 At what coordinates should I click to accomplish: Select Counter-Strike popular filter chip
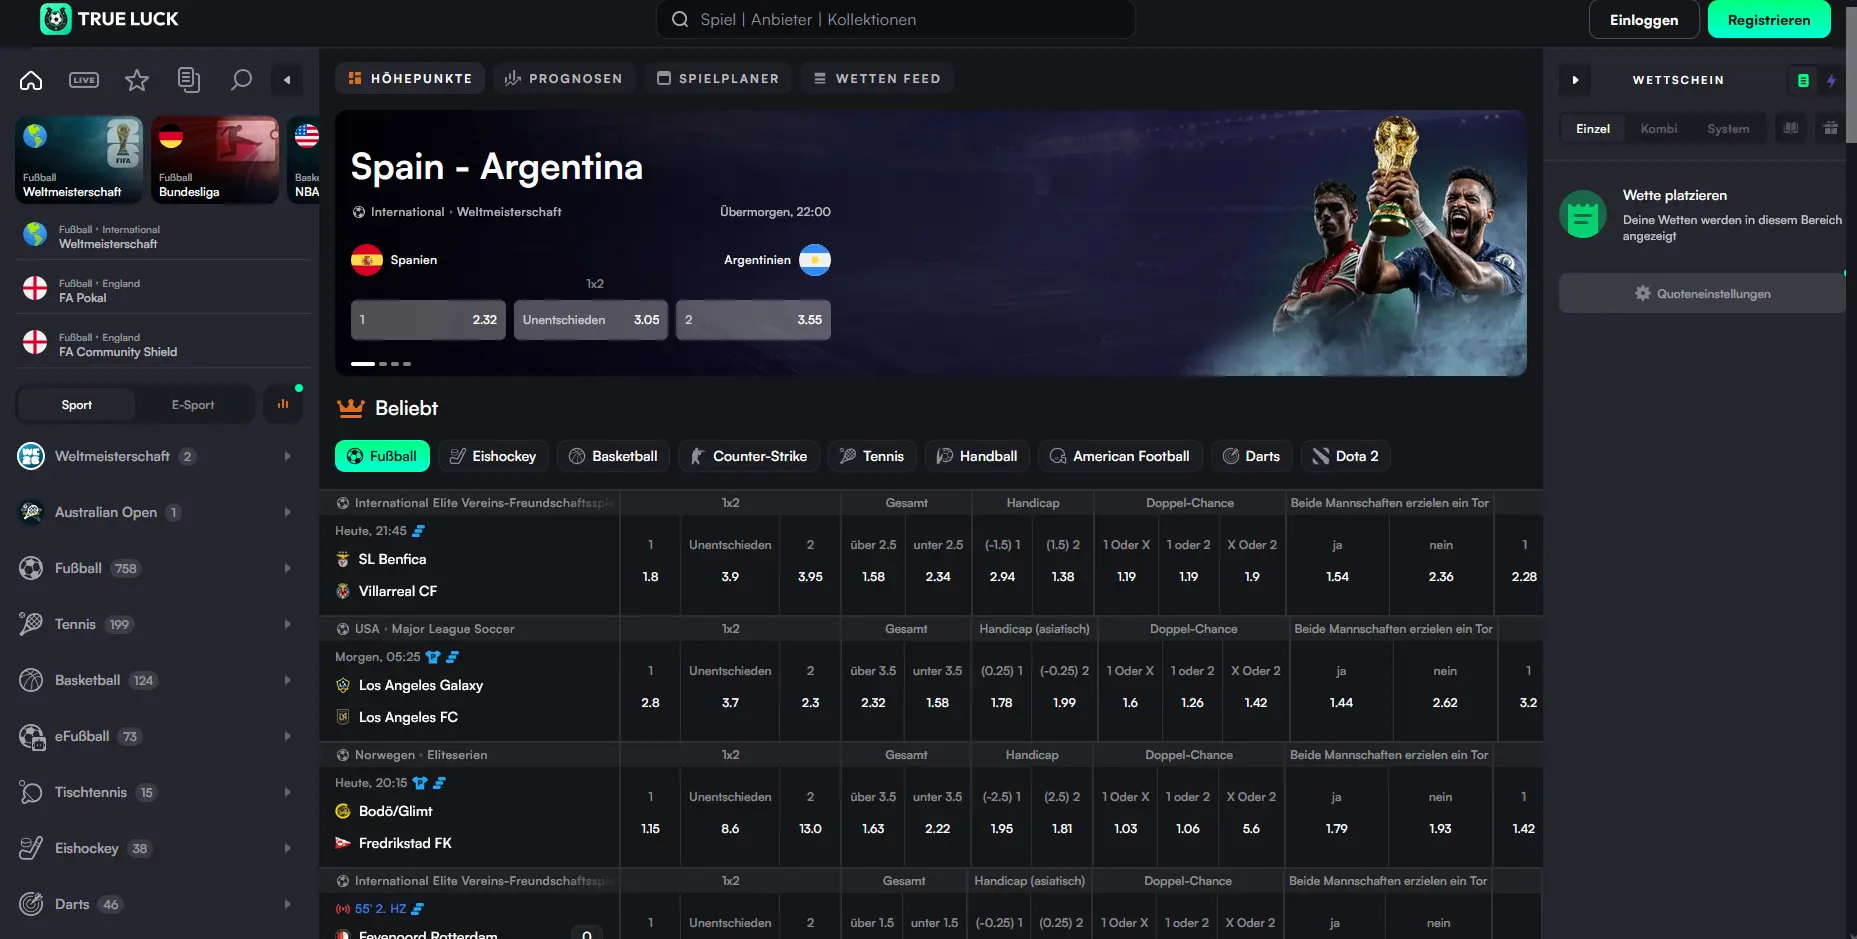(749, 456)
